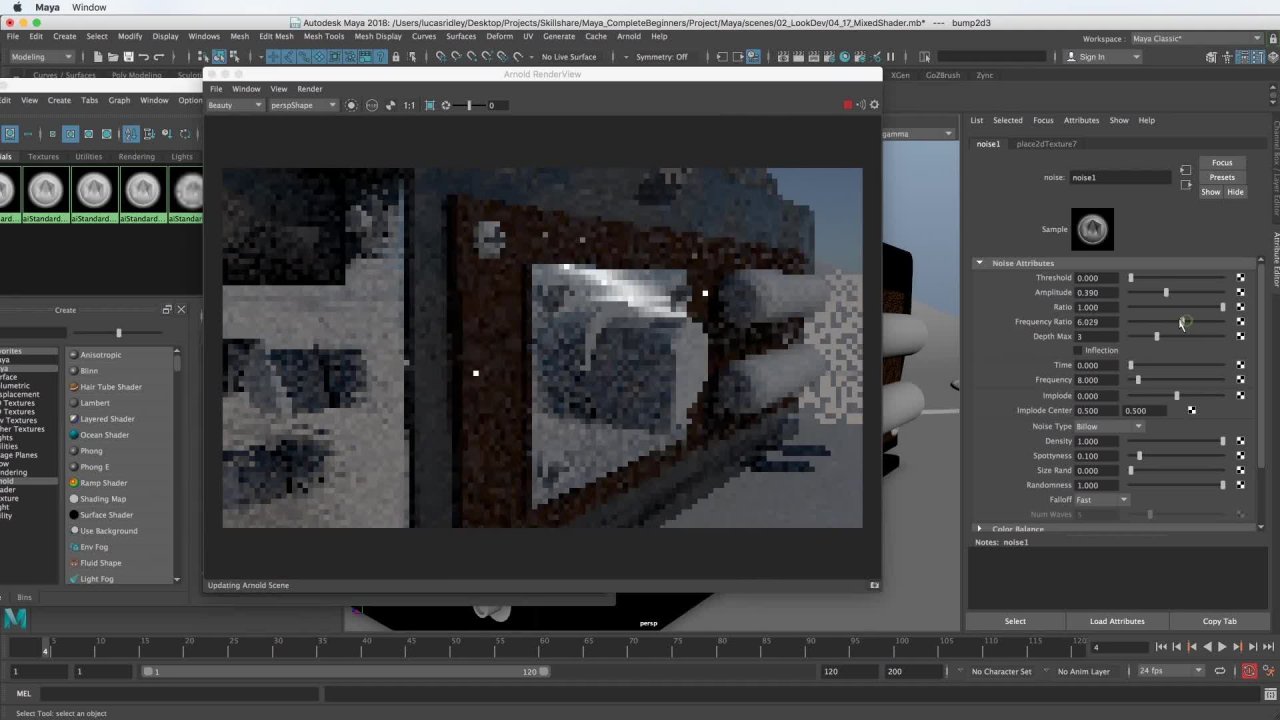
Task: Click the Phong shader icon in Create list
Action: (74, 451)
